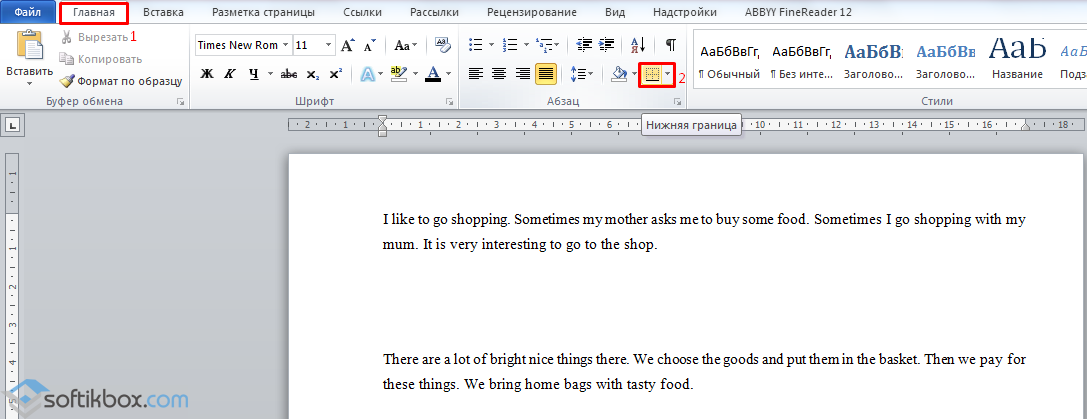
Task: Apply the Название style
Action: pyautogui.click(x=1016, y=58)
